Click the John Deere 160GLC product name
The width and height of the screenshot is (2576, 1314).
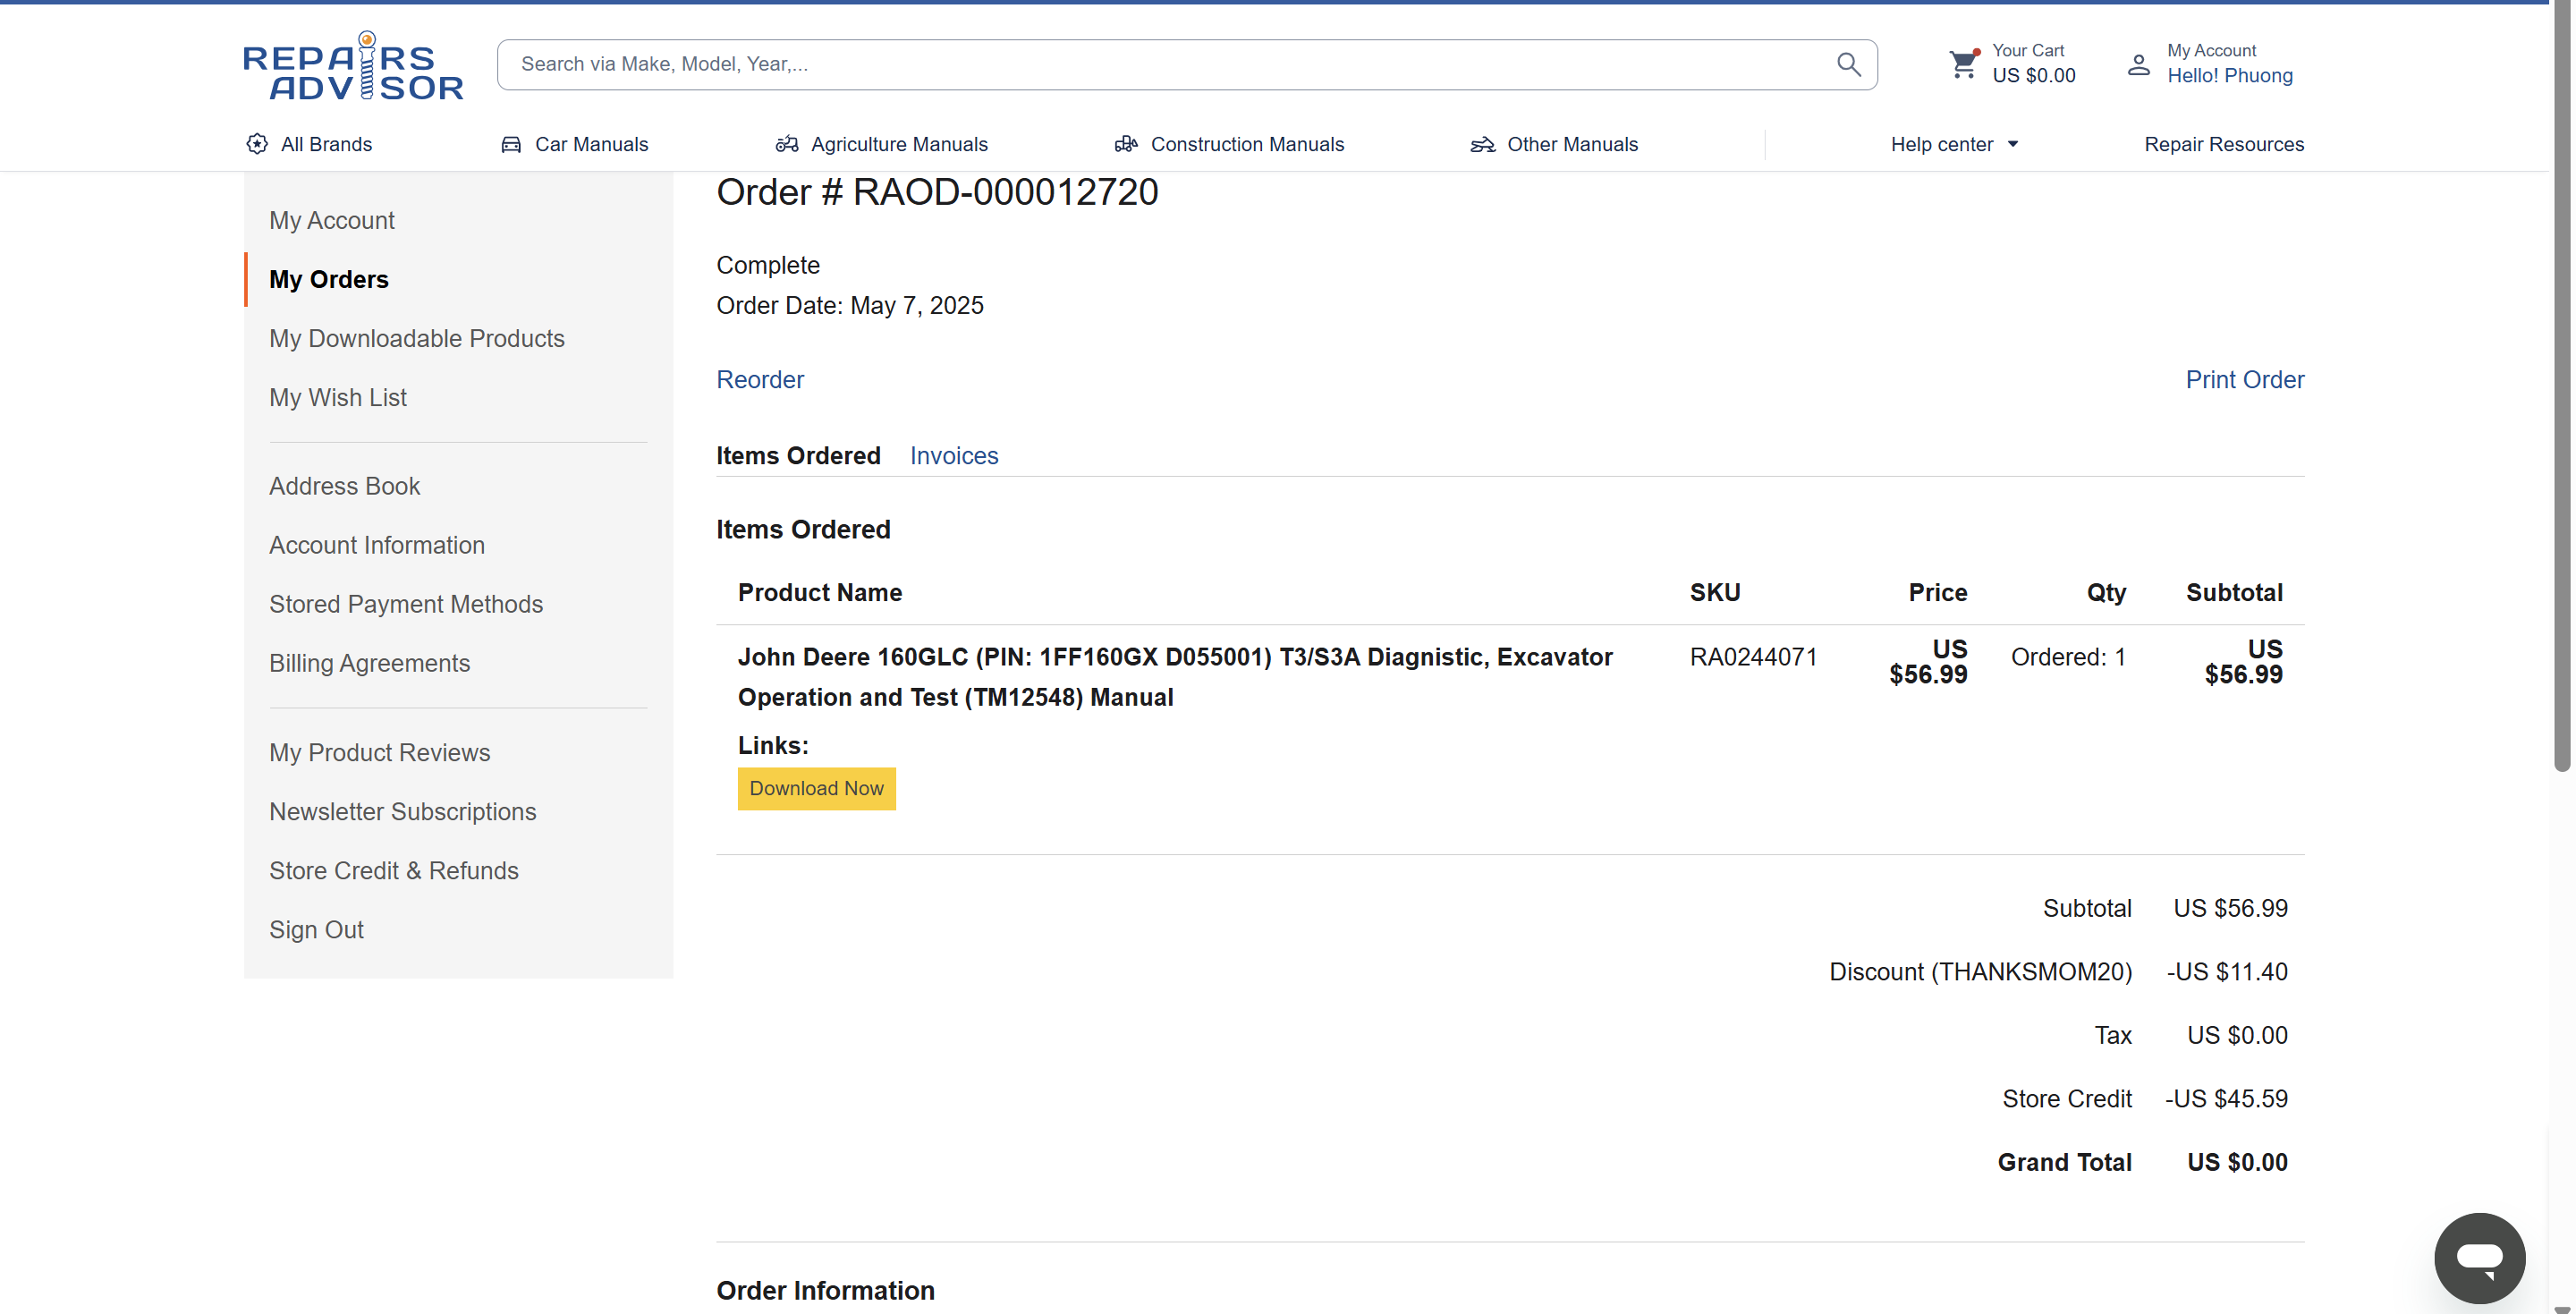(1175, 677)
